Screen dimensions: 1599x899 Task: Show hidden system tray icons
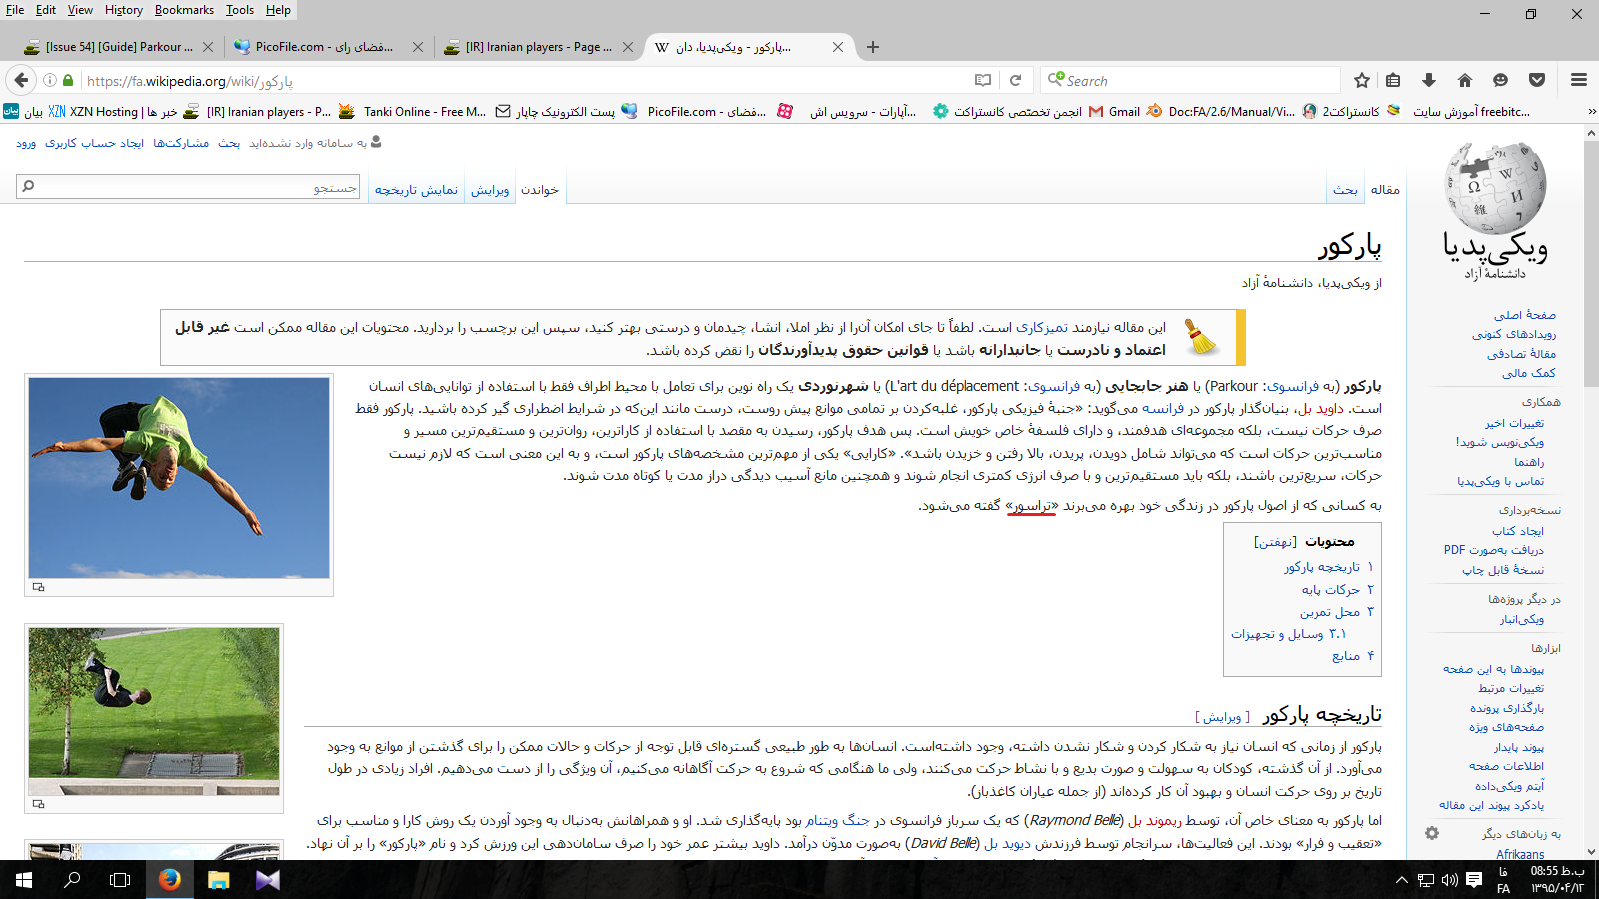[1401, 880]
